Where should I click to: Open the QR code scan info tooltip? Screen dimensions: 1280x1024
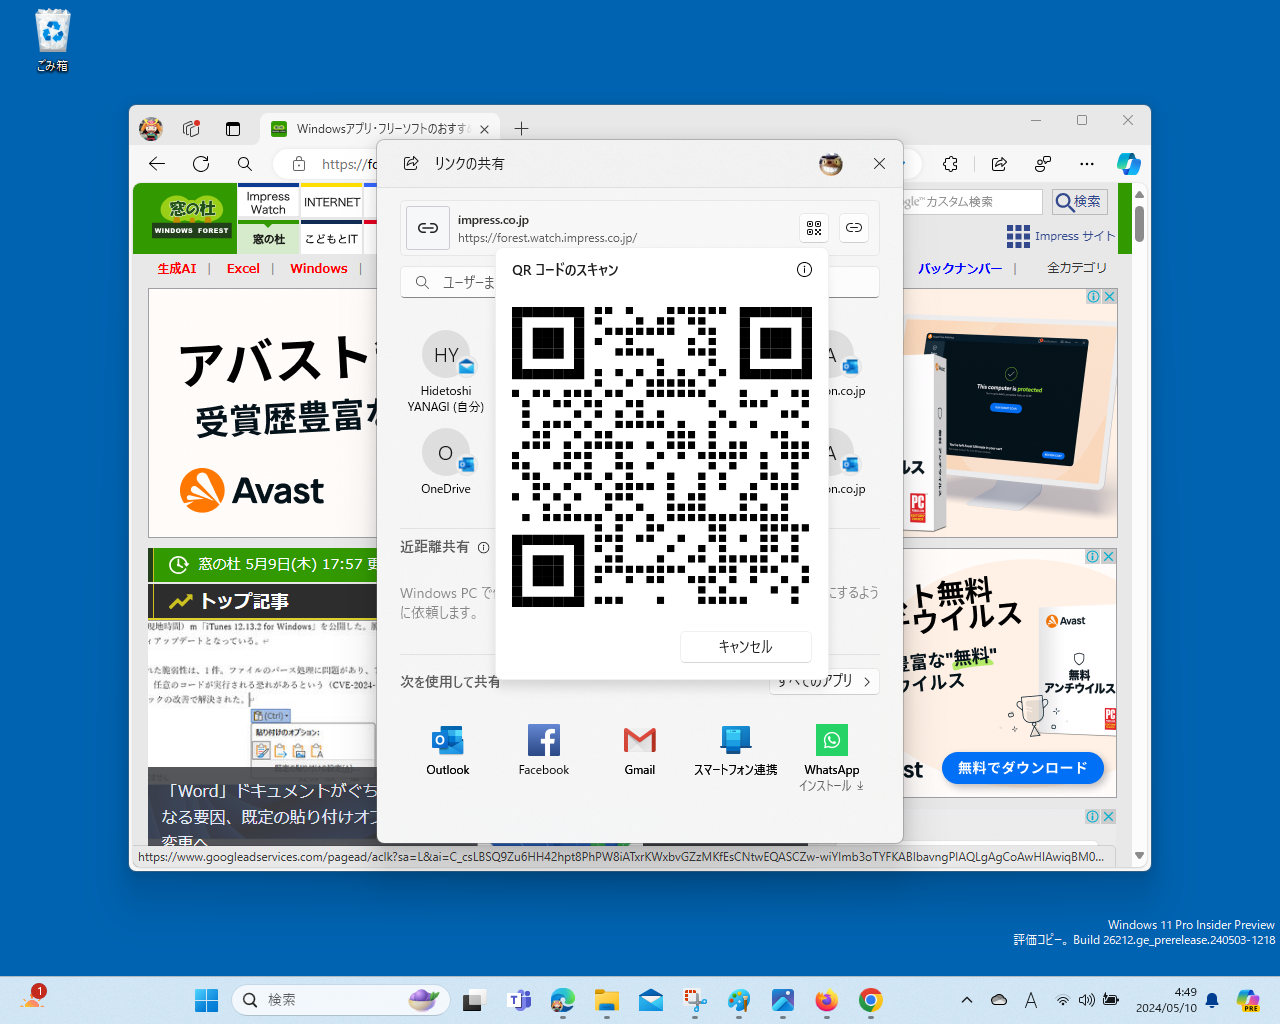[804, 269]
